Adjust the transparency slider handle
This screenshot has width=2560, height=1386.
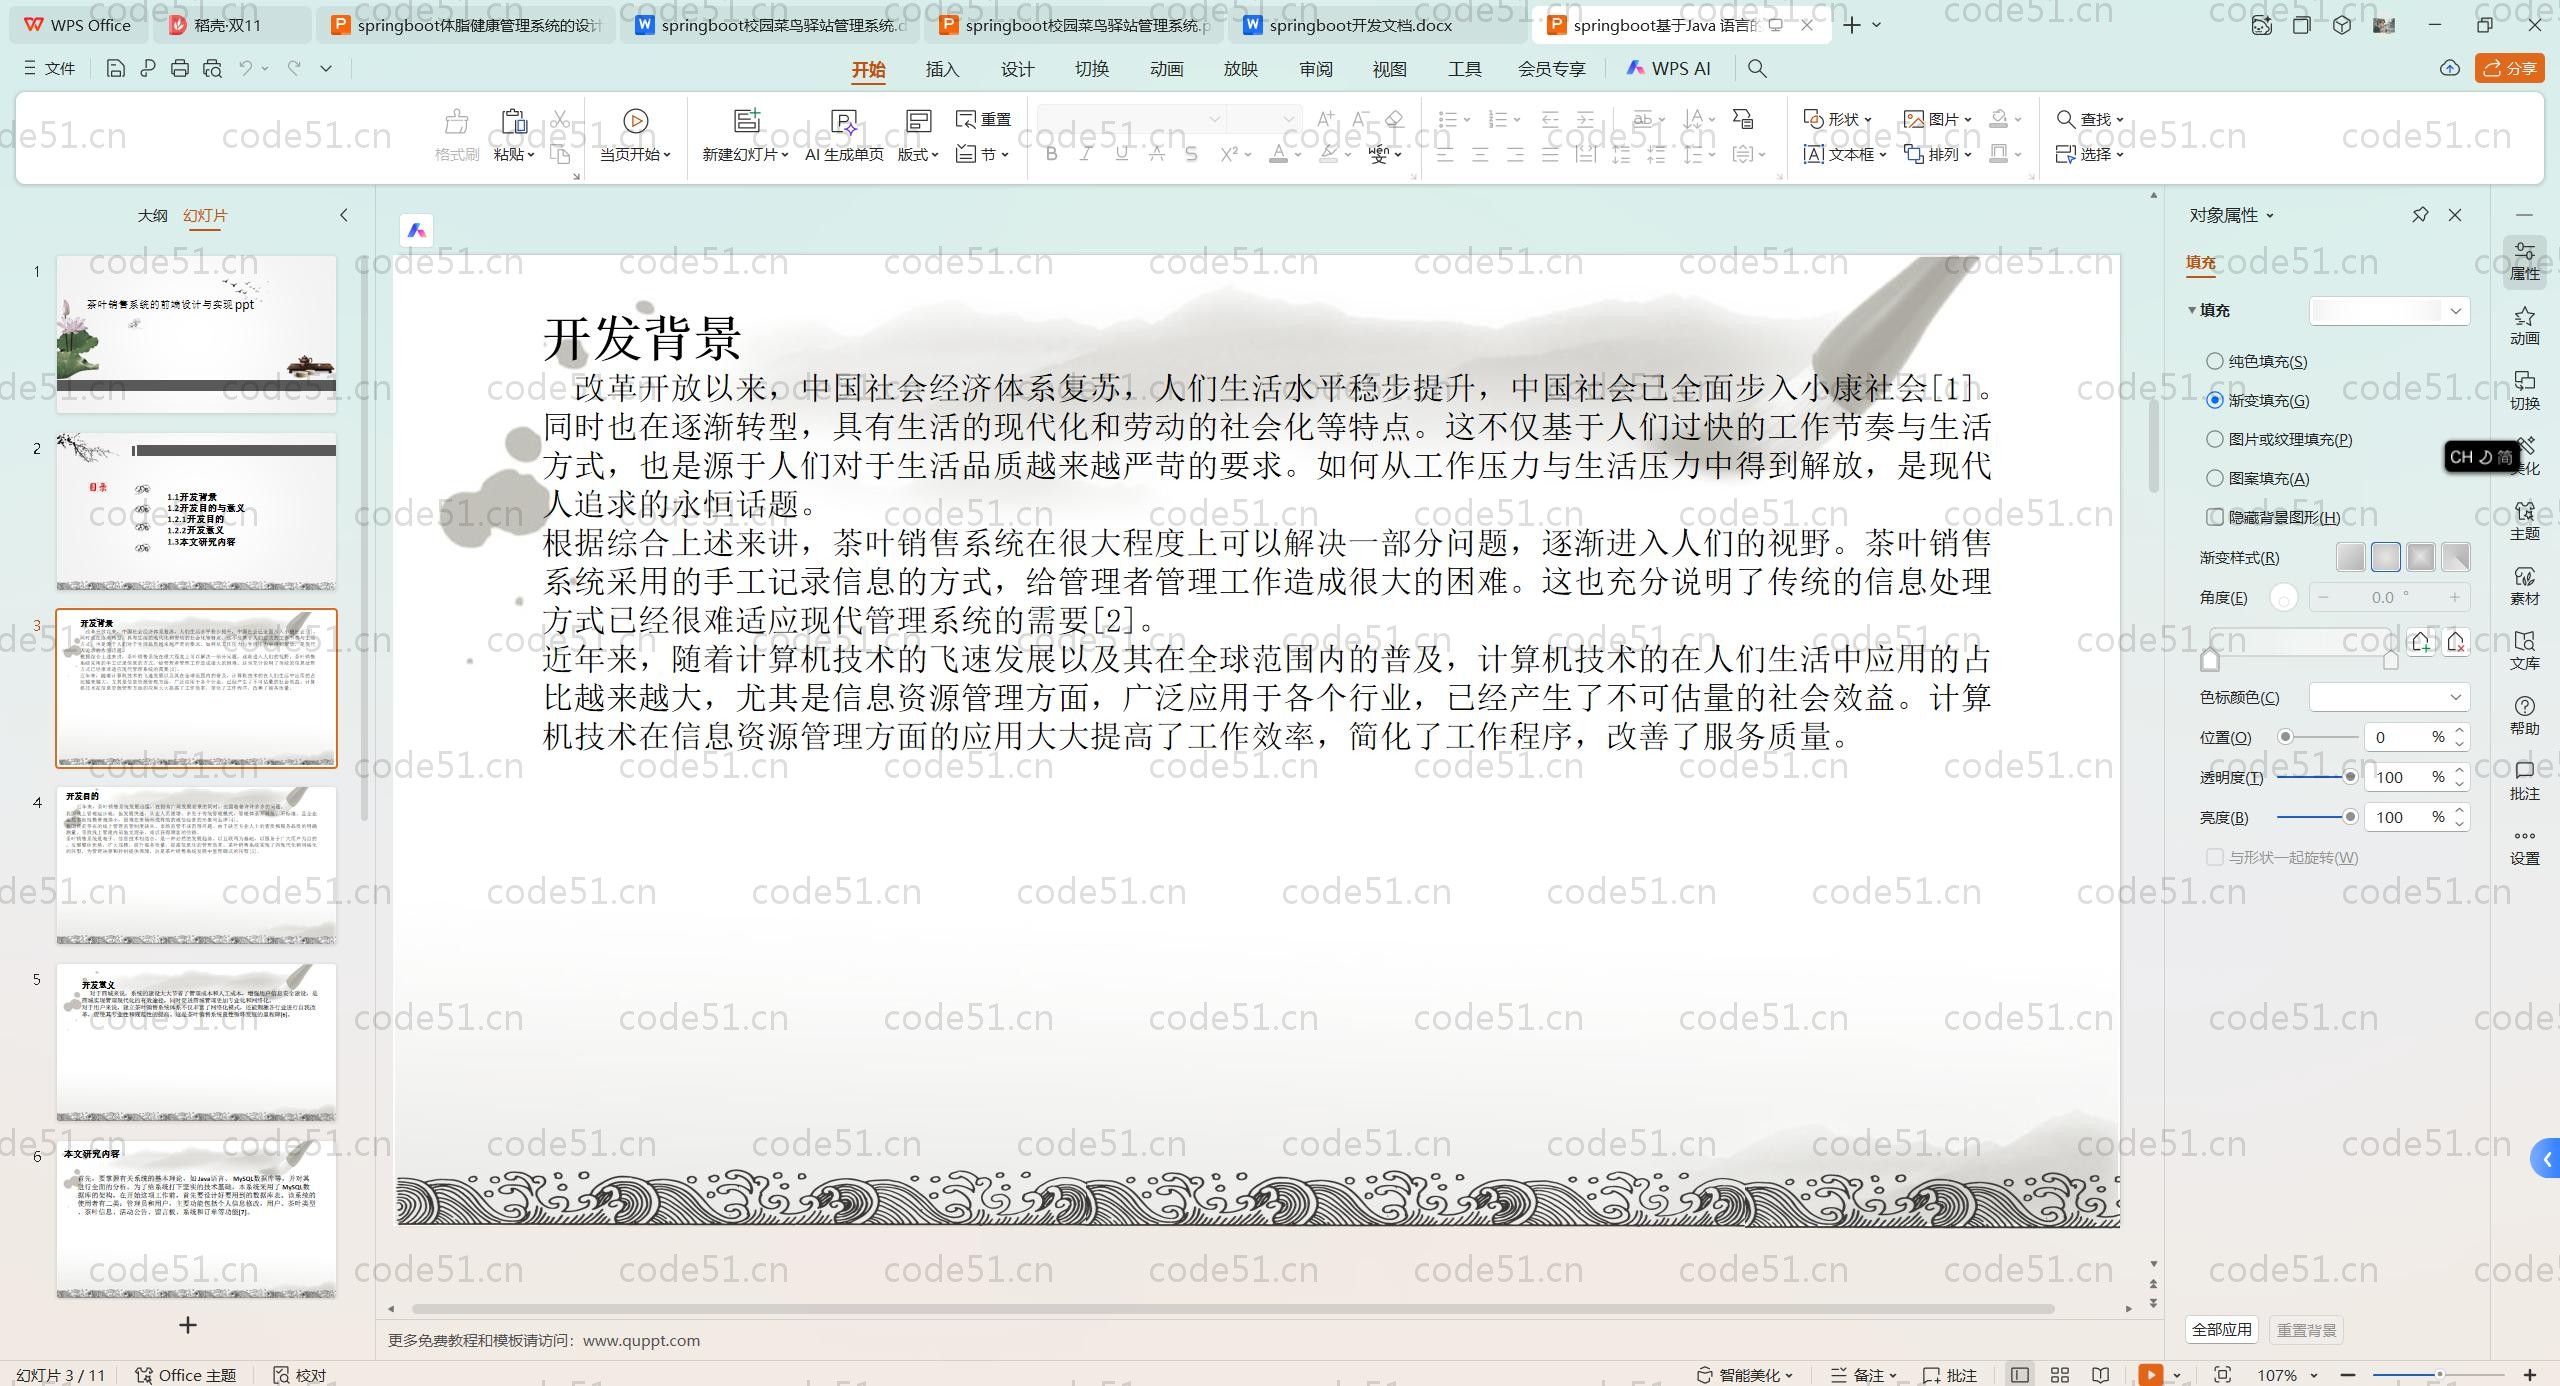click(x=2350, y=777)
